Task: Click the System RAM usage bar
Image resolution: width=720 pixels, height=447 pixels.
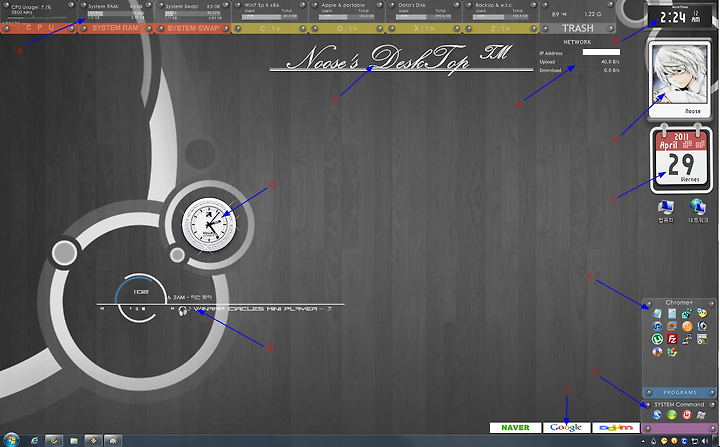Action: click(x=115, y=14)
